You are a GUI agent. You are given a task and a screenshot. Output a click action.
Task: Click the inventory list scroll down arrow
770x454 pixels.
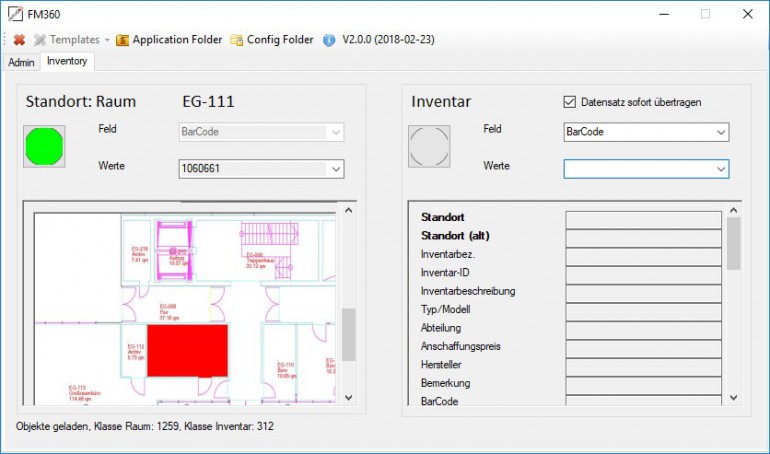pos(734,398)
